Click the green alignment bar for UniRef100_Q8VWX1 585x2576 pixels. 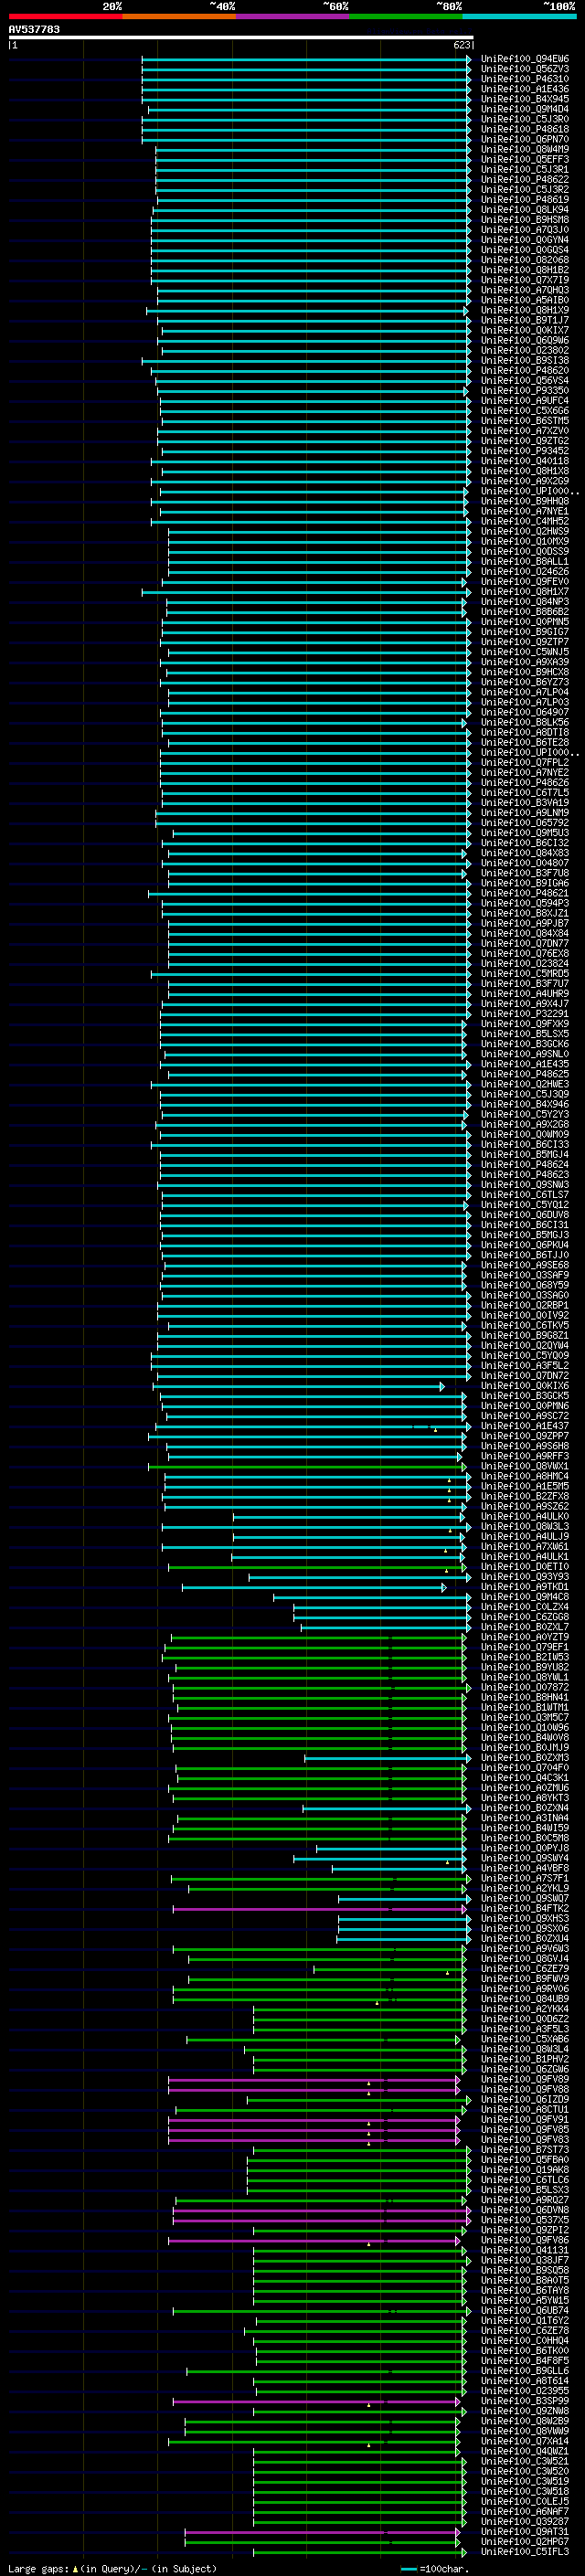point(307,1466)
